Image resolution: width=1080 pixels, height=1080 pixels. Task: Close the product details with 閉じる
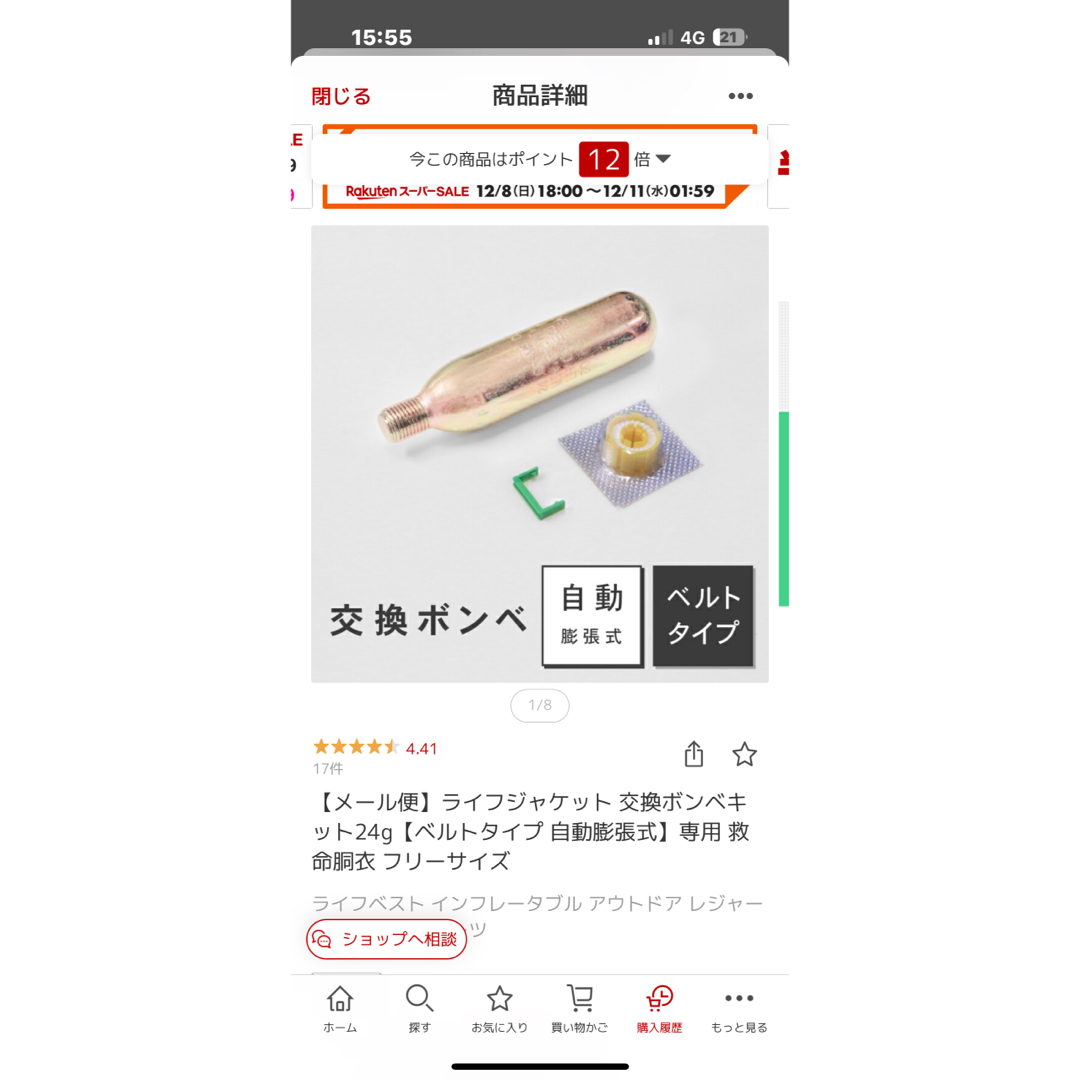pos(341,96)
